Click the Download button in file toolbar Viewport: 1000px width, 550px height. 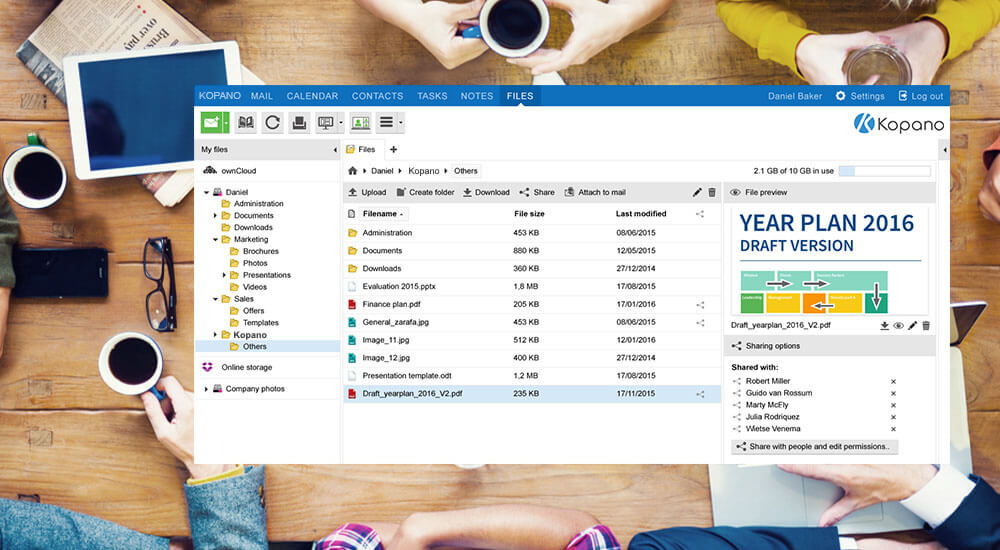pos(486,192)
